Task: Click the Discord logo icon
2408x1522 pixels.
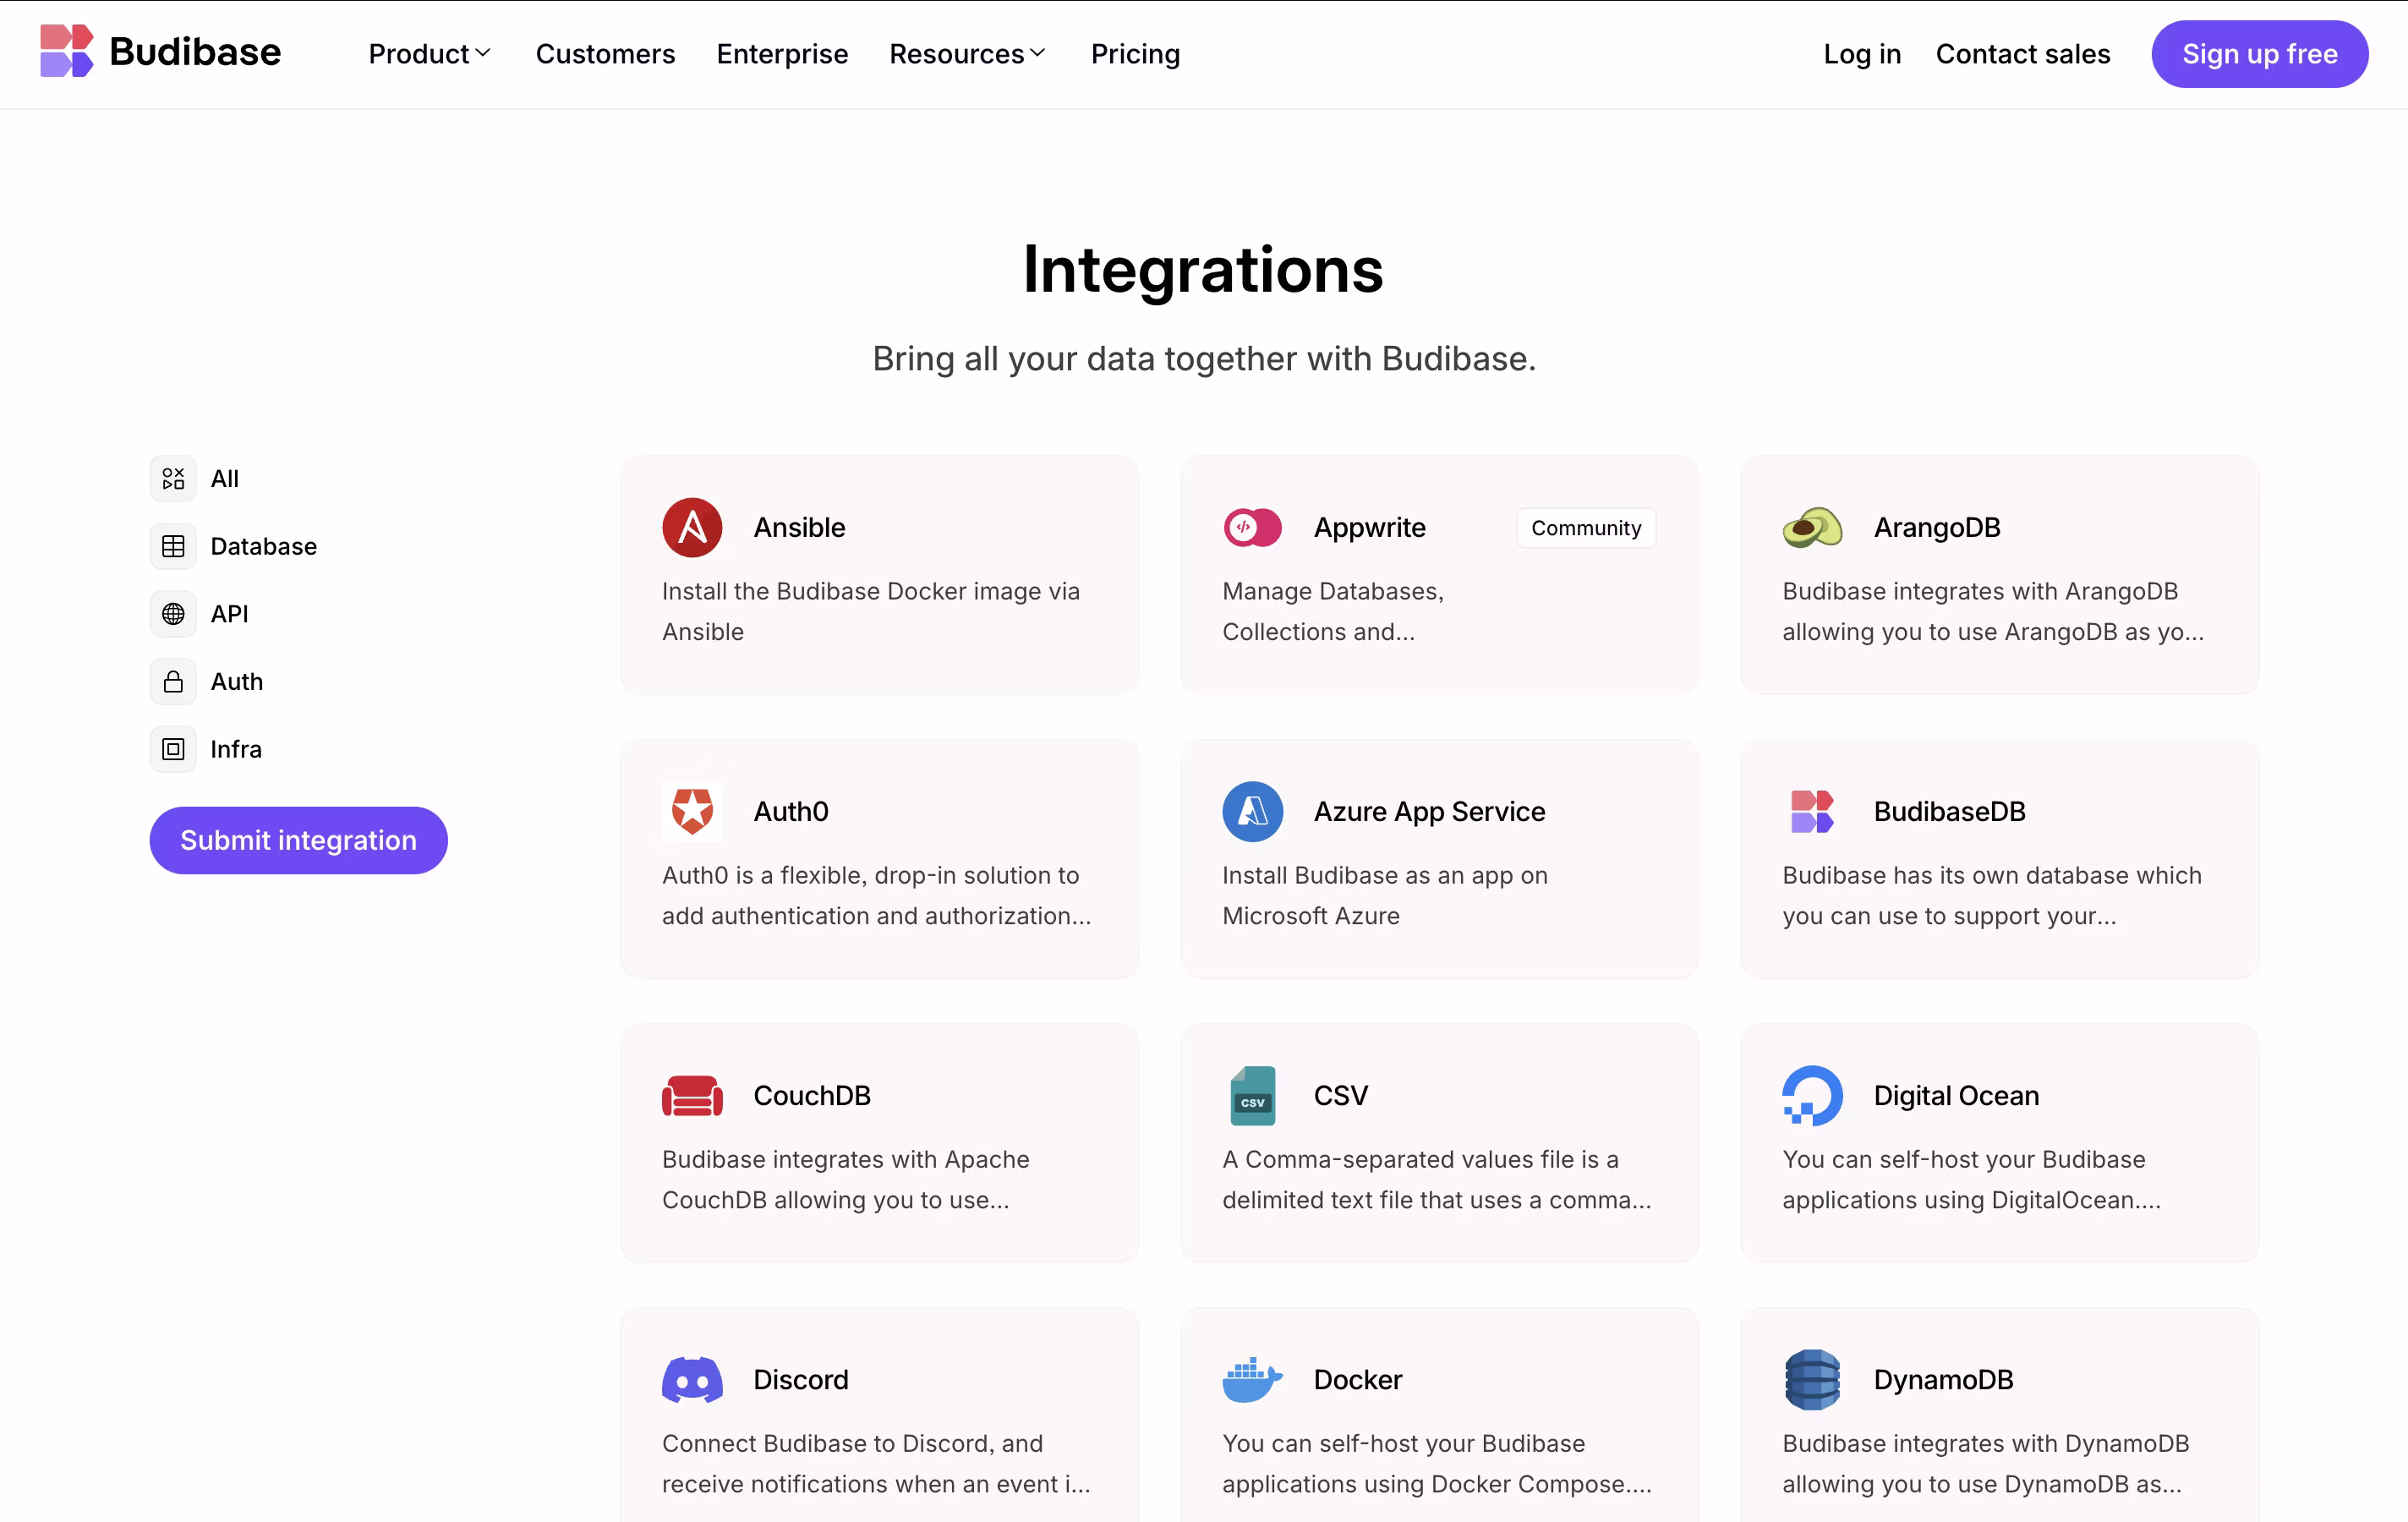Action: (x=692, y=1379)
